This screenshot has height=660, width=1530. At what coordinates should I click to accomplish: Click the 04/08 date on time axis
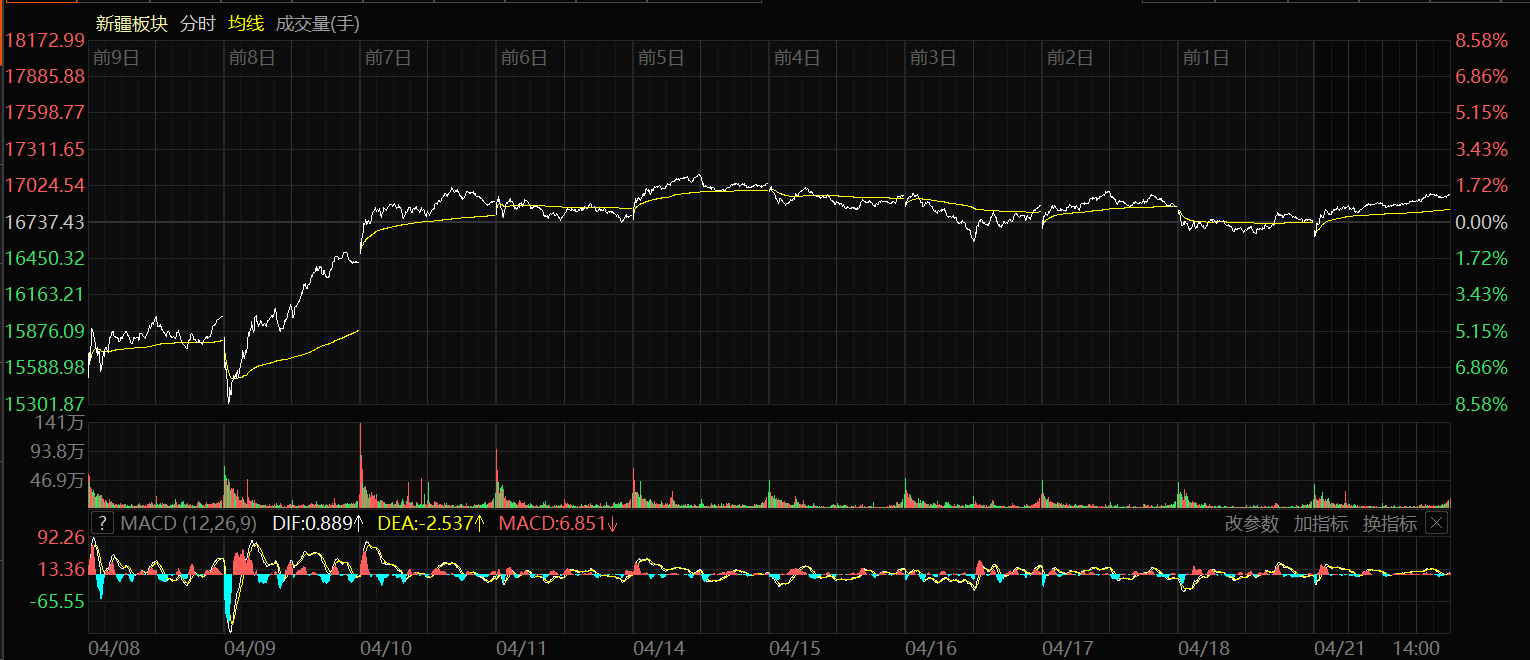click(114, 649)
